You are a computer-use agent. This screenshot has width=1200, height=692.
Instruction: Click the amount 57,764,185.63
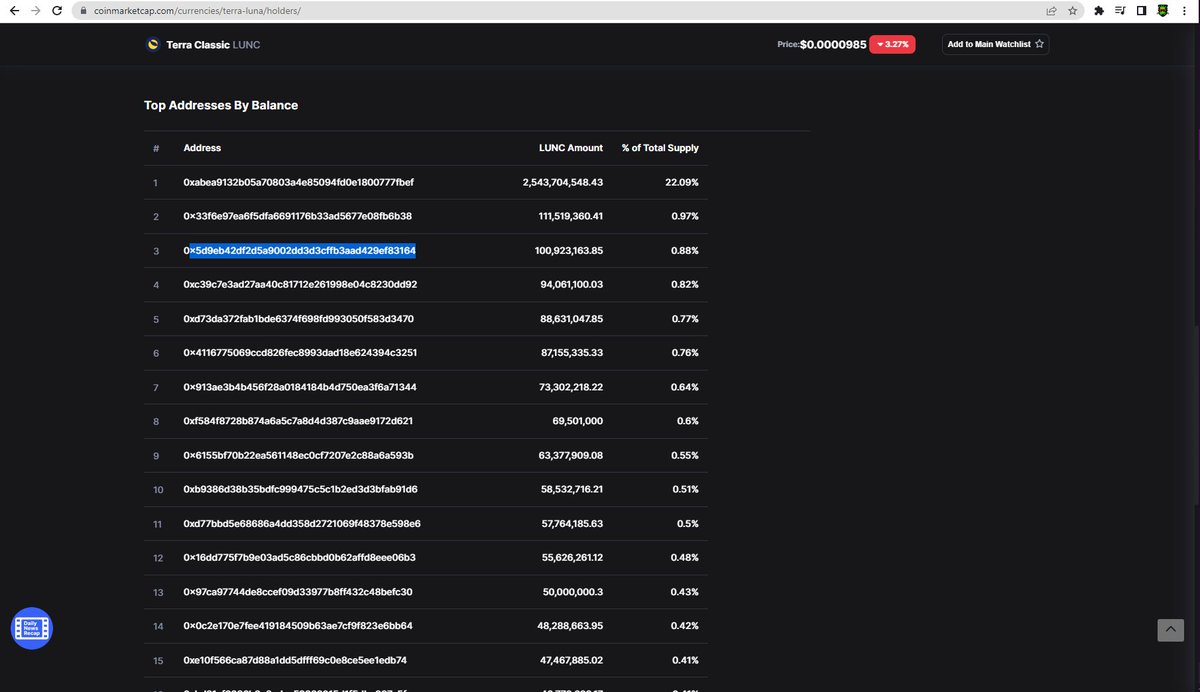coord(573,523)
